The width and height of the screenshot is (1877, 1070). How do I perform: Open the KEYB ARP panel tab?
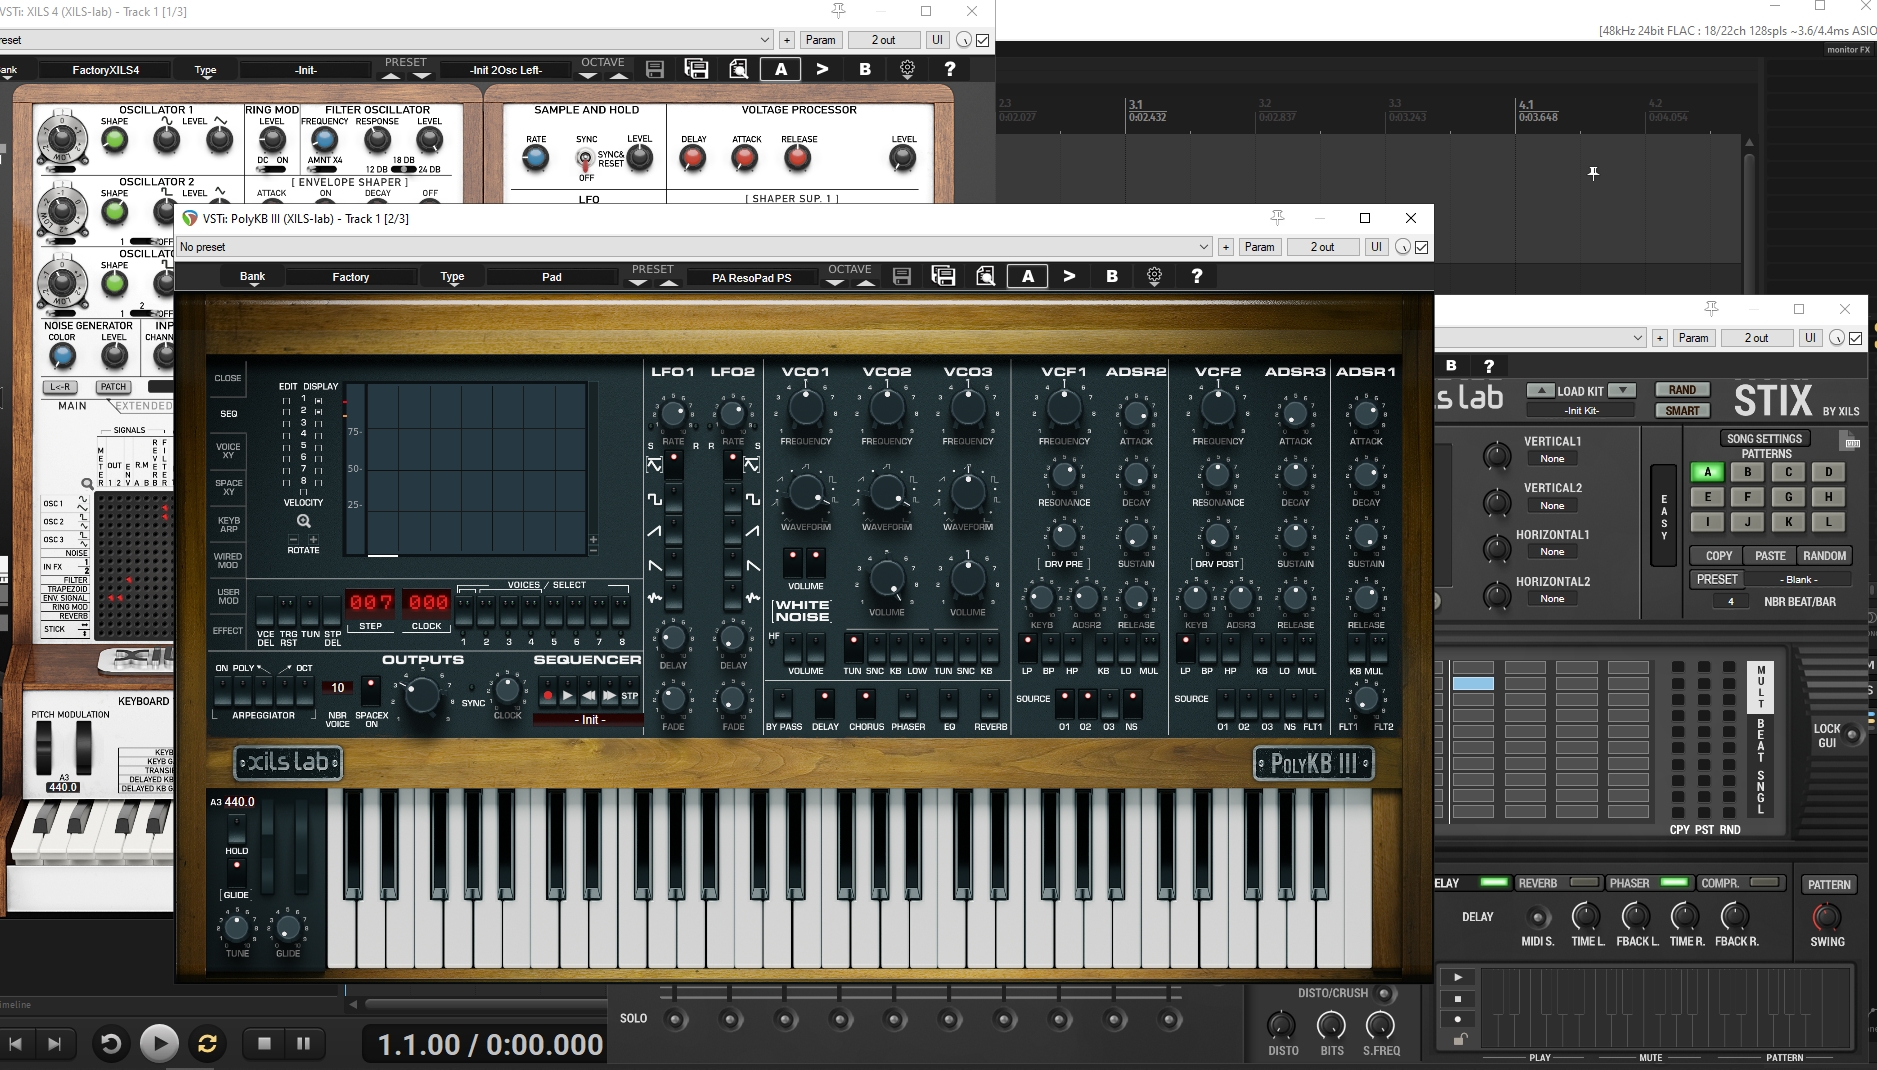point(228,524)
